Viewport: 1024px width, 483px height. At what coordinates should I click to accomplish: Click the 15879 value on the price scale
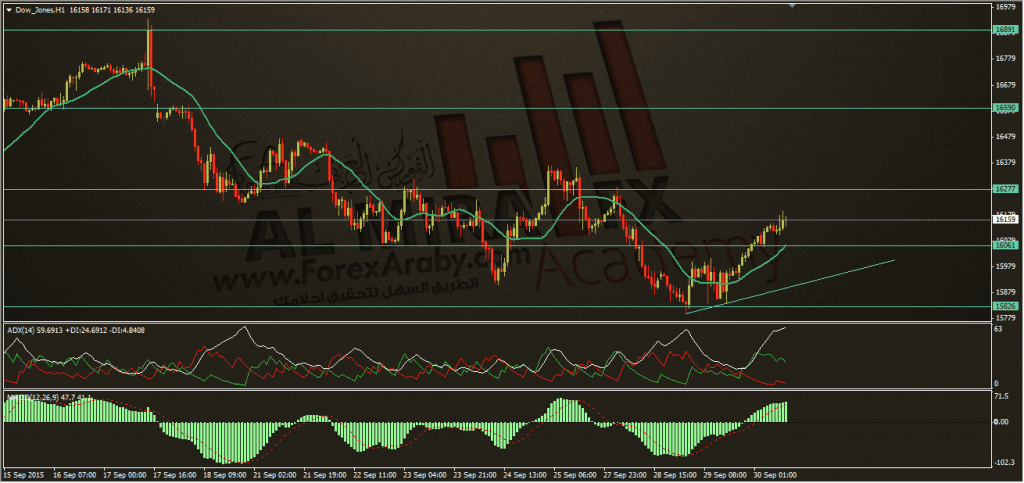1006,292
